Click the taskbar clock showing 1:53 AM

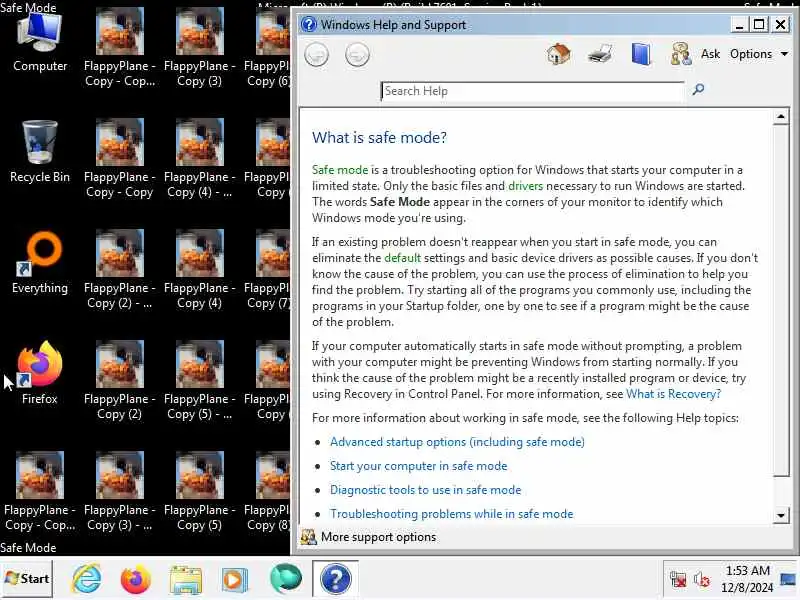747,579
